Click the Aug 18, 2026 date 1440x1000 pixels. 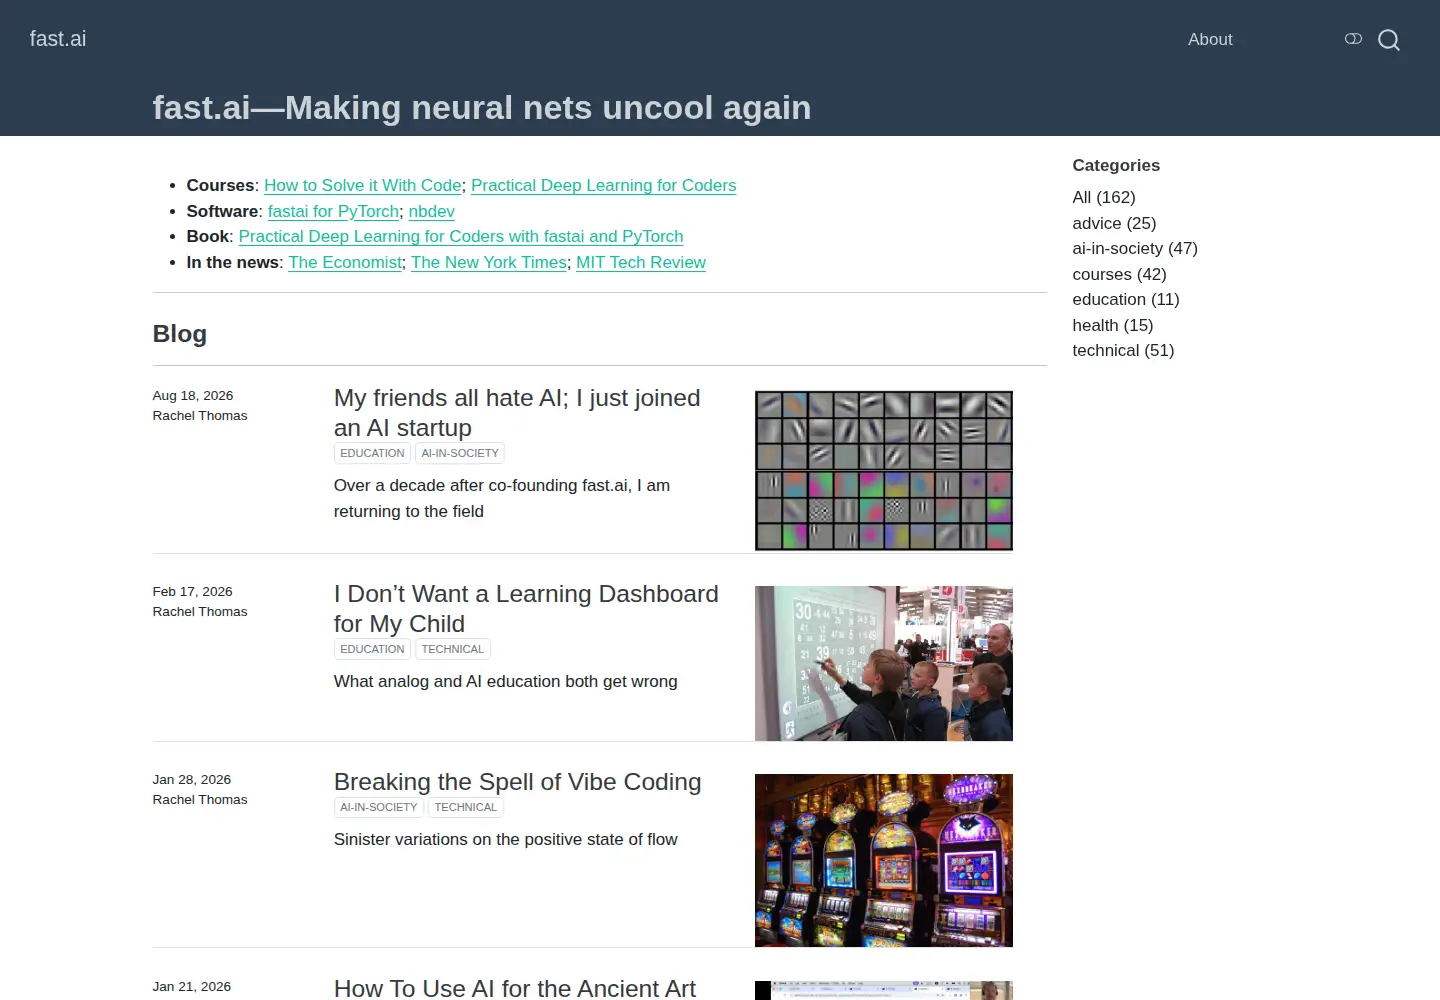193,396
